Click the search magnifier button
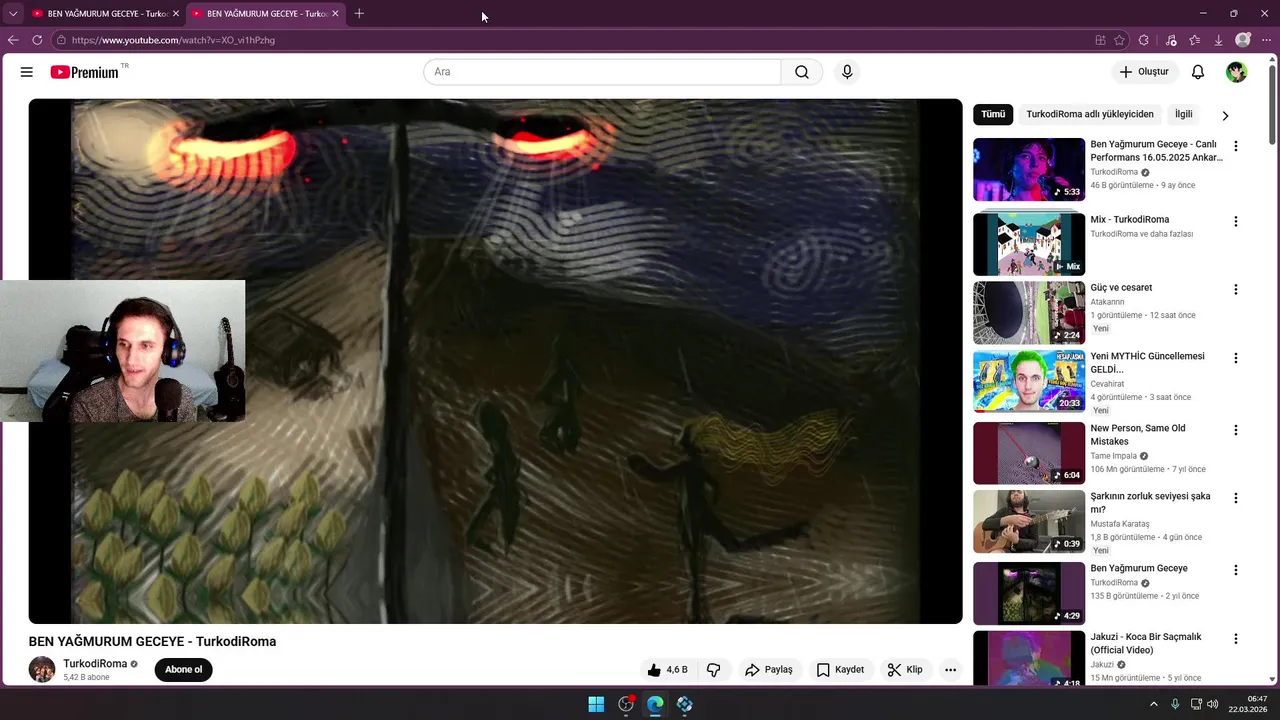The width and height of the screenshot is (1280, 720). [802, 72]
